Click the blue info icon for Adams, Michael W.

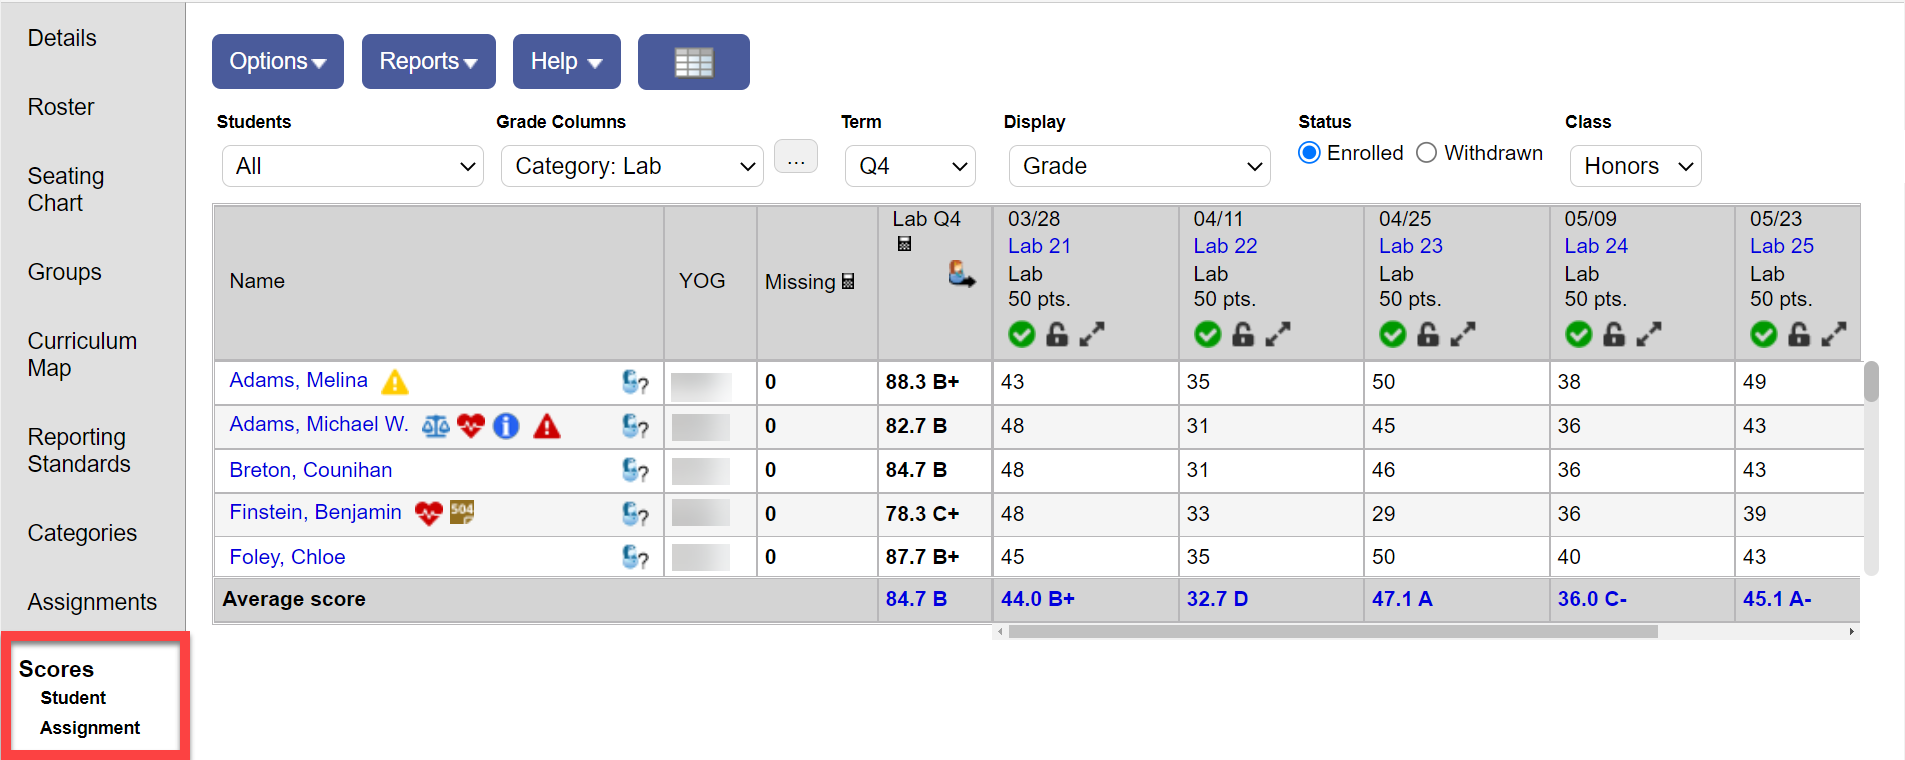506,427
